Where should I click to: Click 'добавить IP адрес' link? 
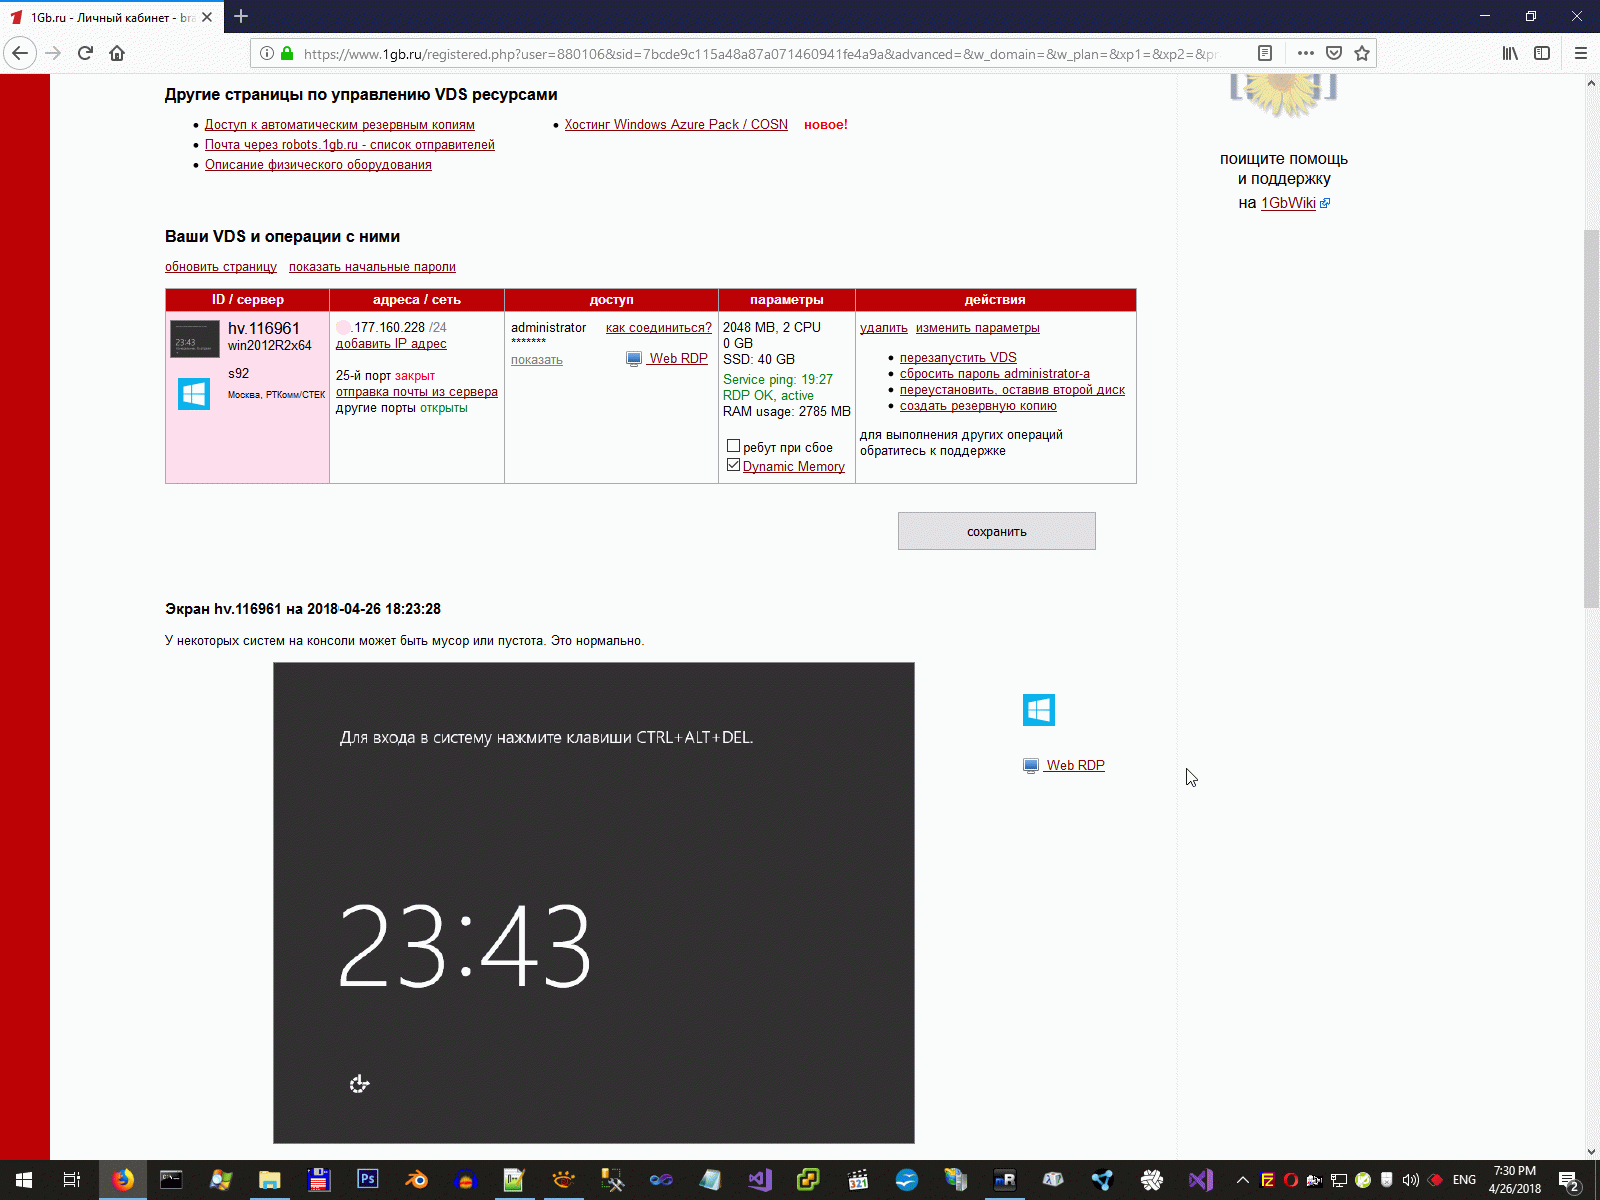(391, 344)
